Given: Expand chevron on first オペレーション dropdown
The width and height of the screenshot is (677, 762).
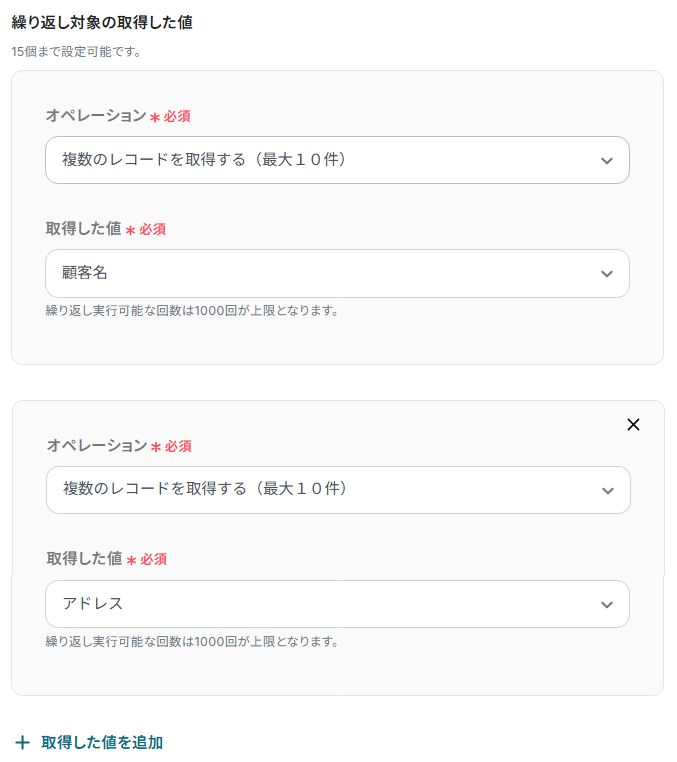Looking at the screenshot, I should click(x=607, y=161).
